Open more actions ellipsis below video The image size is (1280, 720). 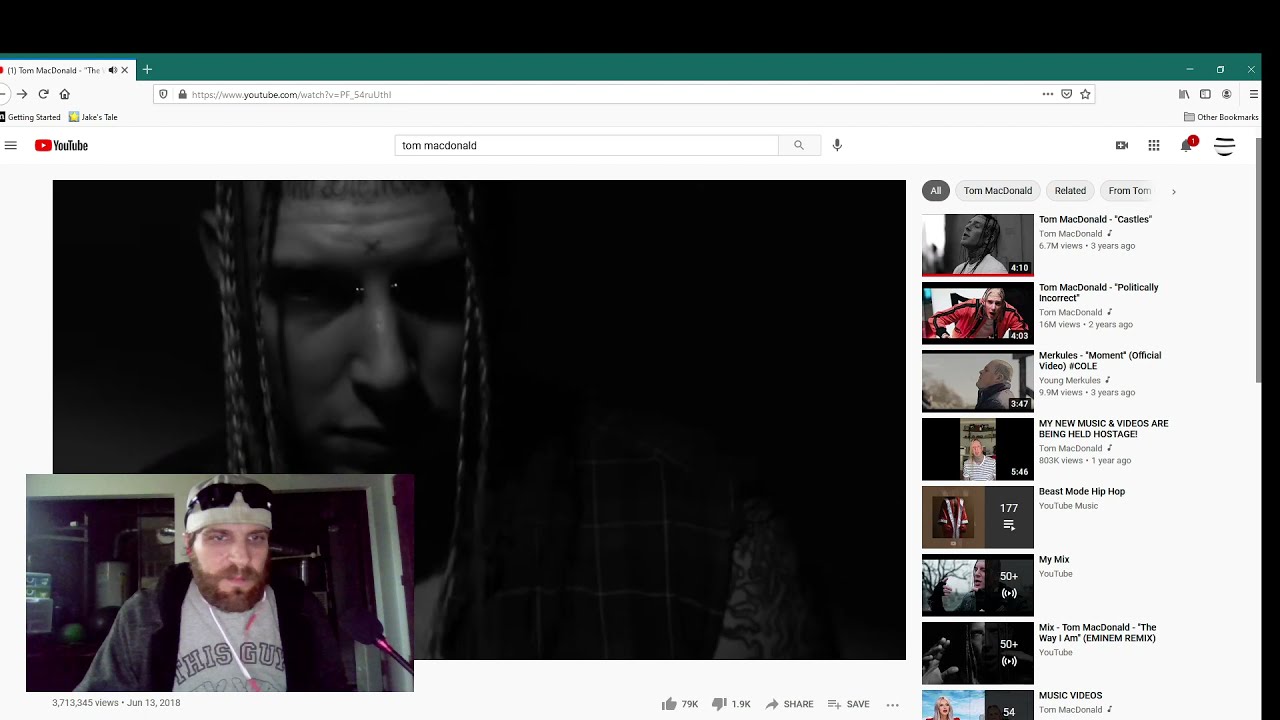893,704
